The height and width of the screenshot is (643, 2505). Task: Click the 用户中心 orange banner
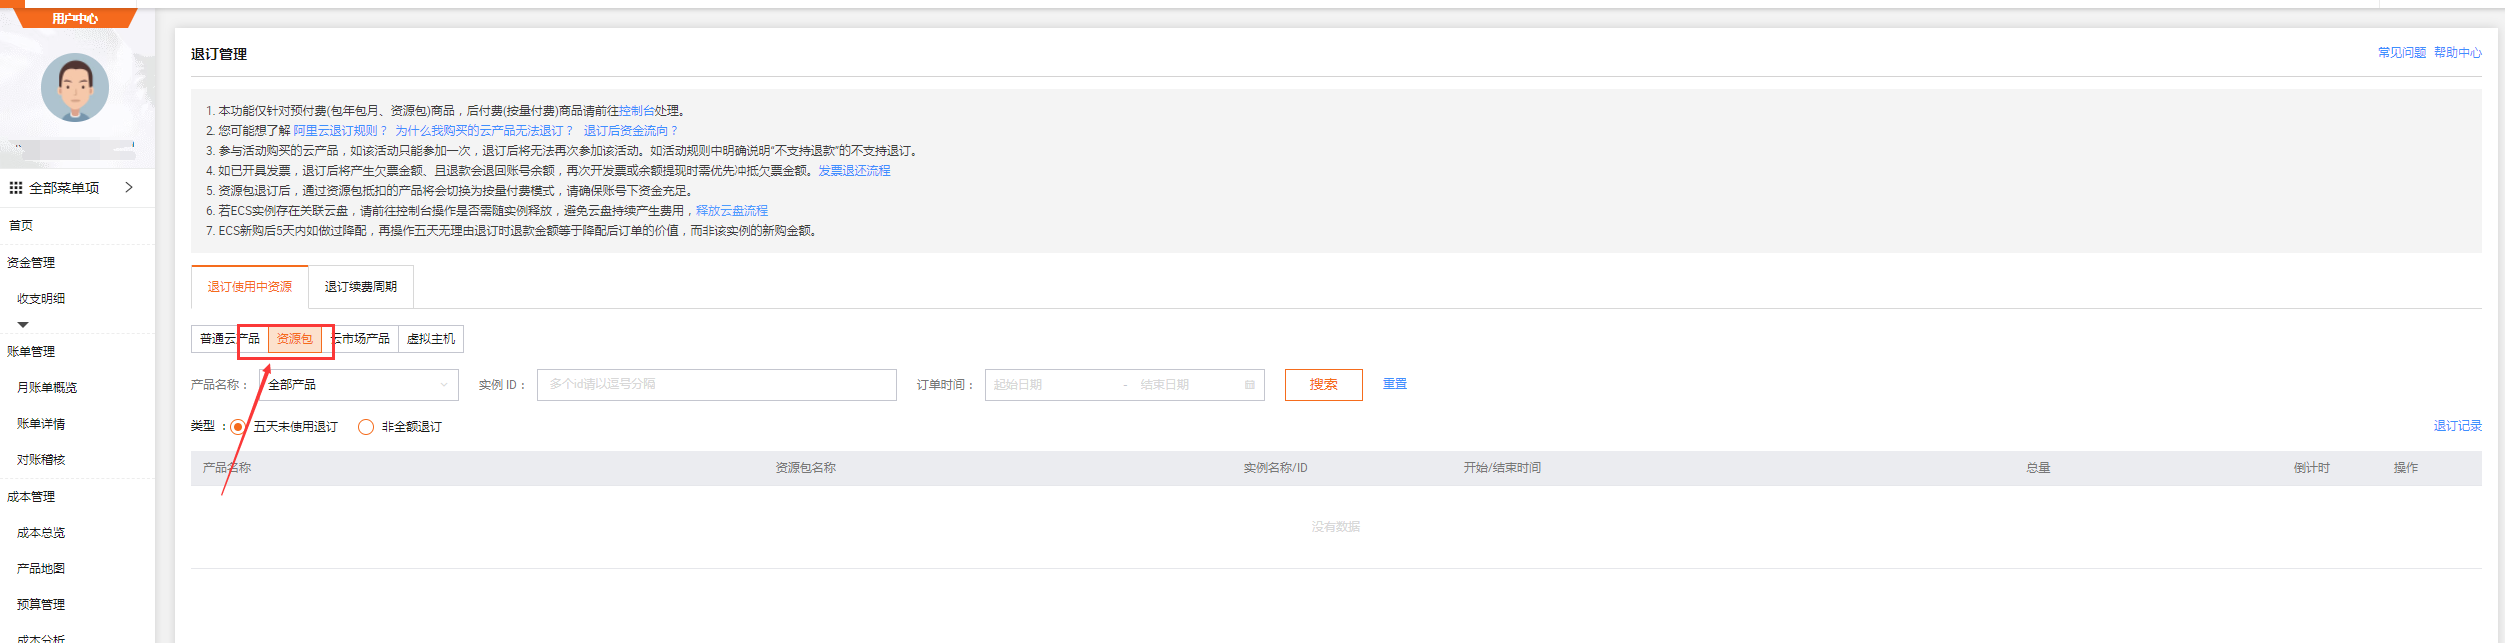75,18
